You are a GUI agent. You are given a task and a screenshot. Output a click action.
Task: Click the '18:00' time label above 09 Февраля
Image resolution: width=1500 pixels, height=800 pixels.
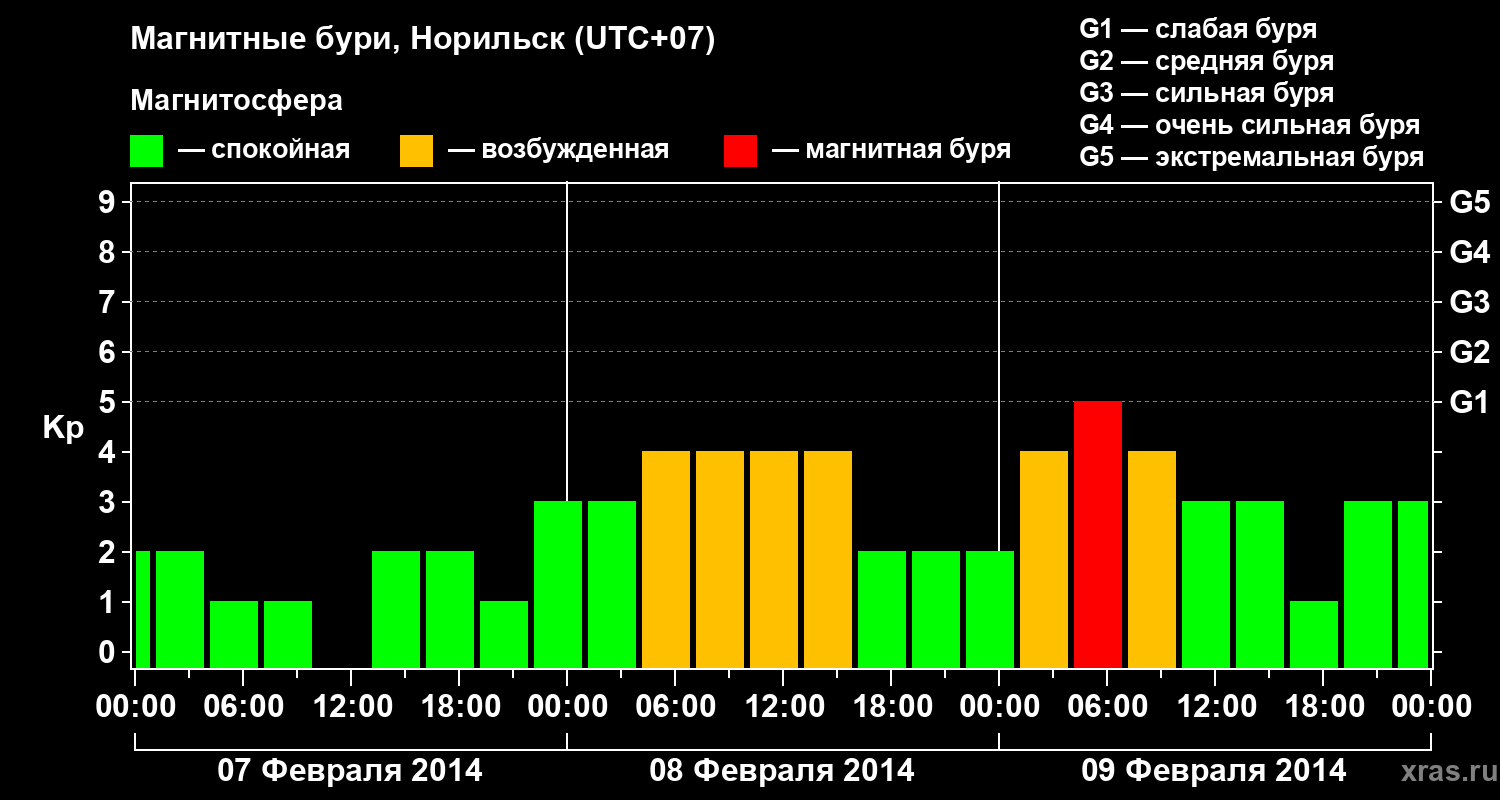point(1323,707)
